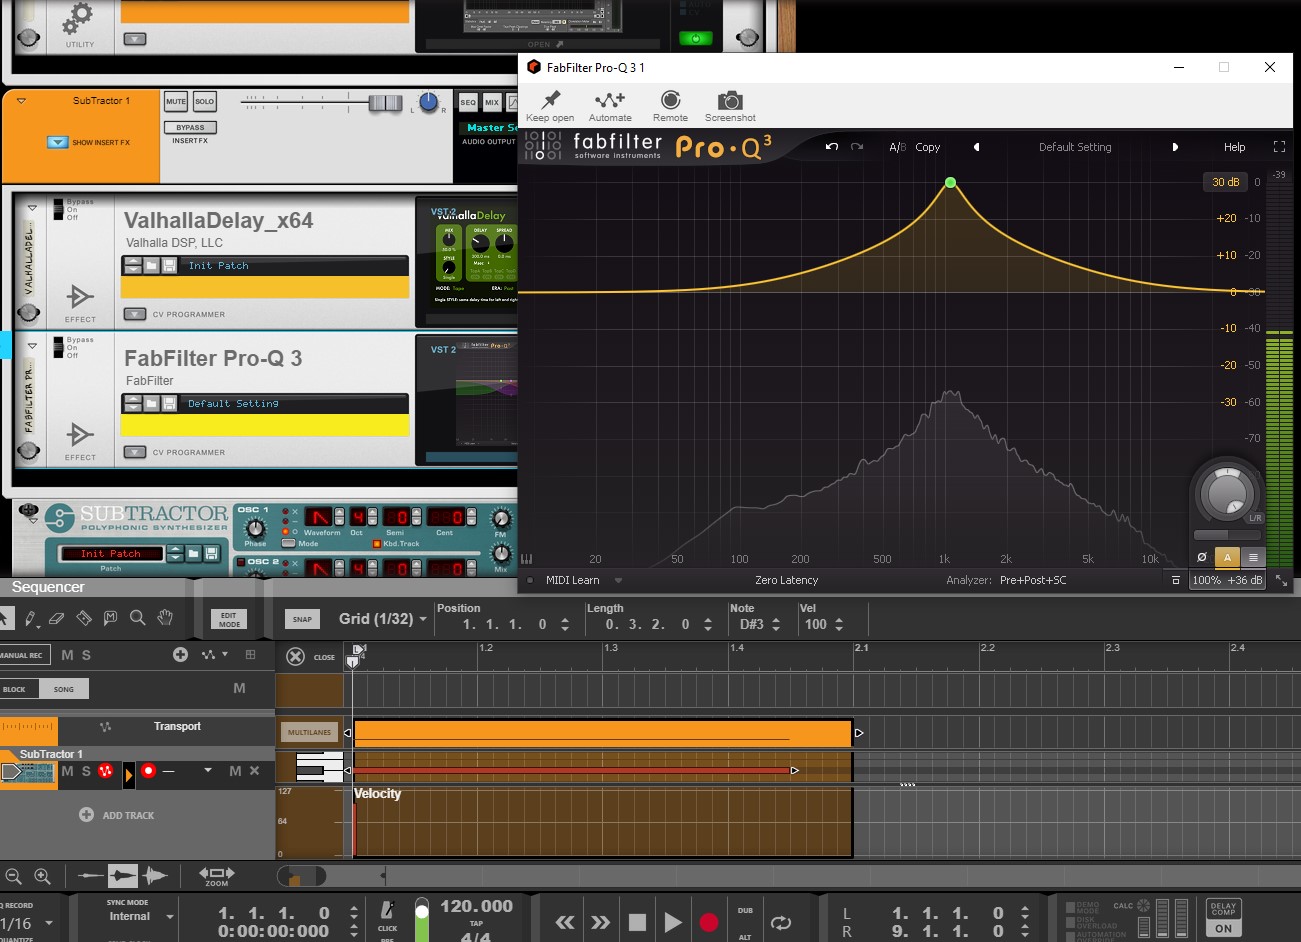1301x942 pixels.
Task: Toggle SOLO on SubTractor 1 mix channel
Action: coord(204,101)
